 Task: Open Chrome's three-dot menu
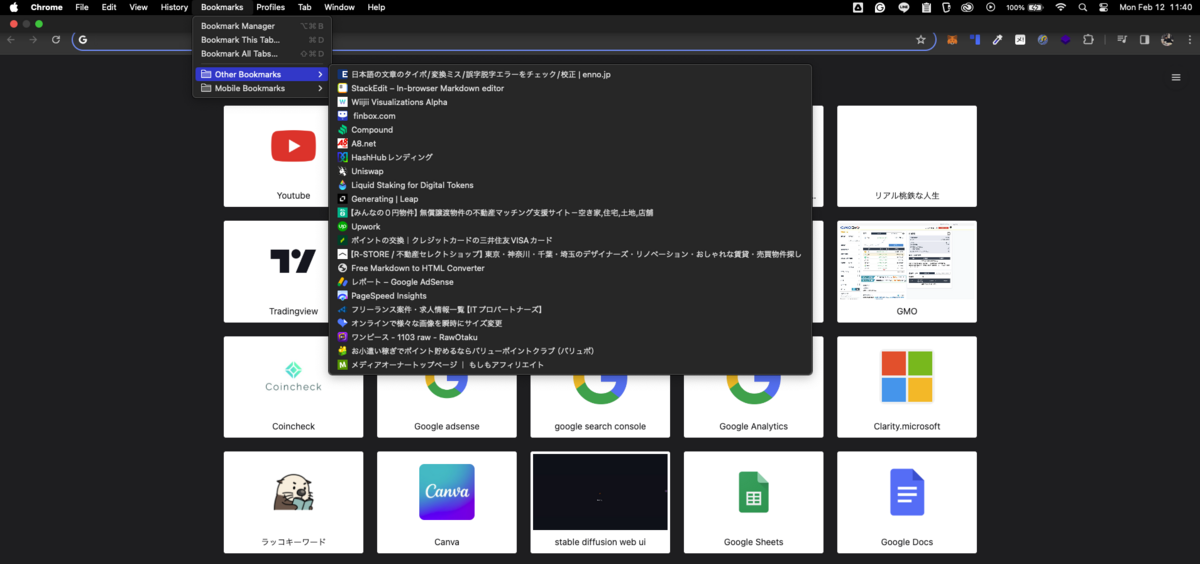(1188, 40)
